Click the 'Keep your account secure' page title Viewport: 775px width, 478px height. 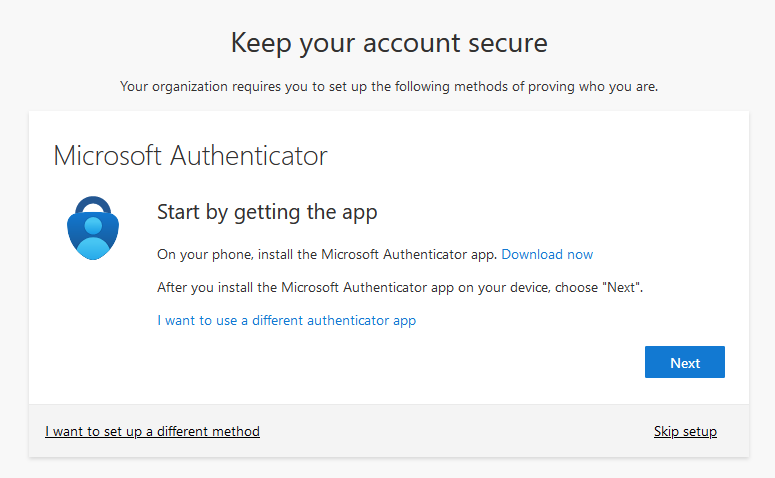pyautogui.click(x=389, y=43)
